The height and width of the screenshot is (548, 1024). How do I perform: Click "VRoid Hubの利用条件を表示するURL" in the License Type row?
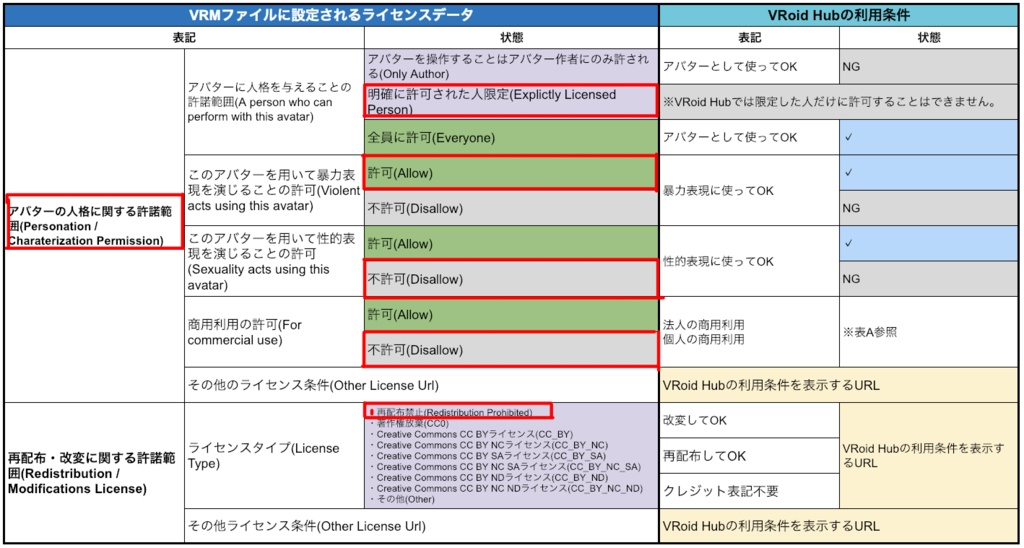[929, 455]
